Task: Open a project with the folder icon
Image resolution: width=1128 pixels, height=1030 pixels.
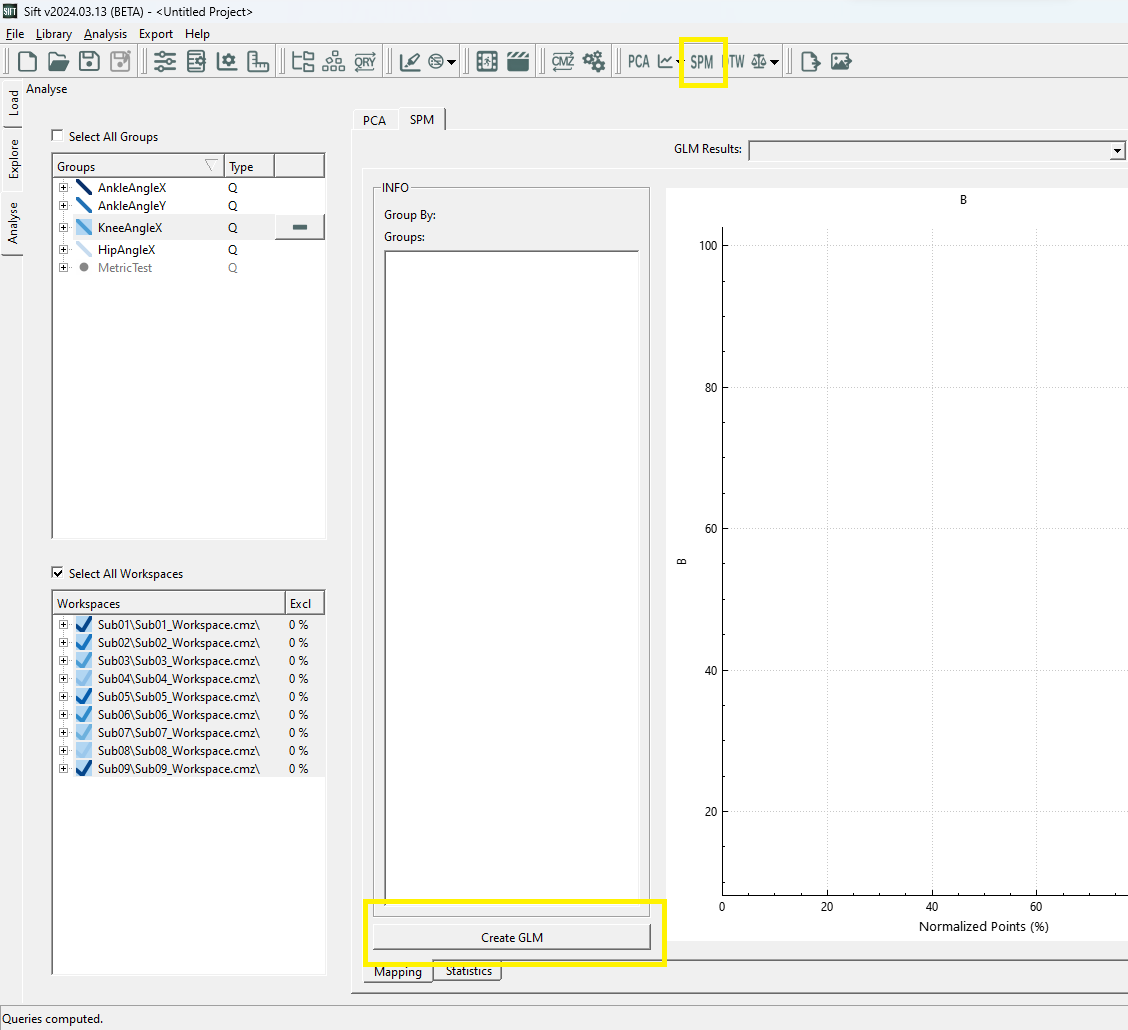Action: pos(59,61)
